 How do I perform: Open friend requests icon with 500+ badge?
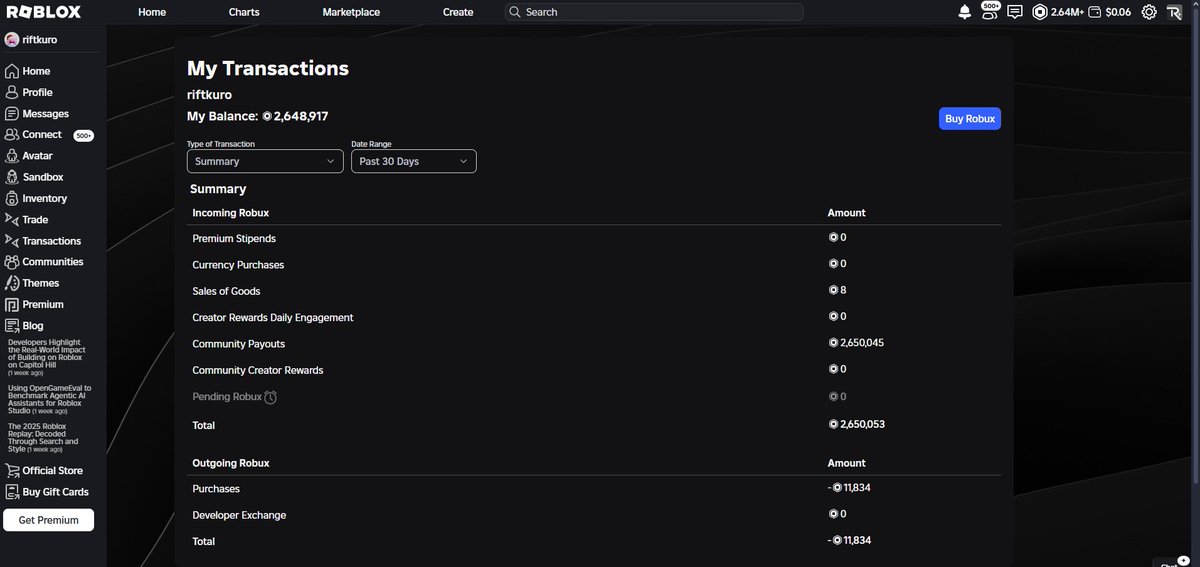(x=989, y=11)
